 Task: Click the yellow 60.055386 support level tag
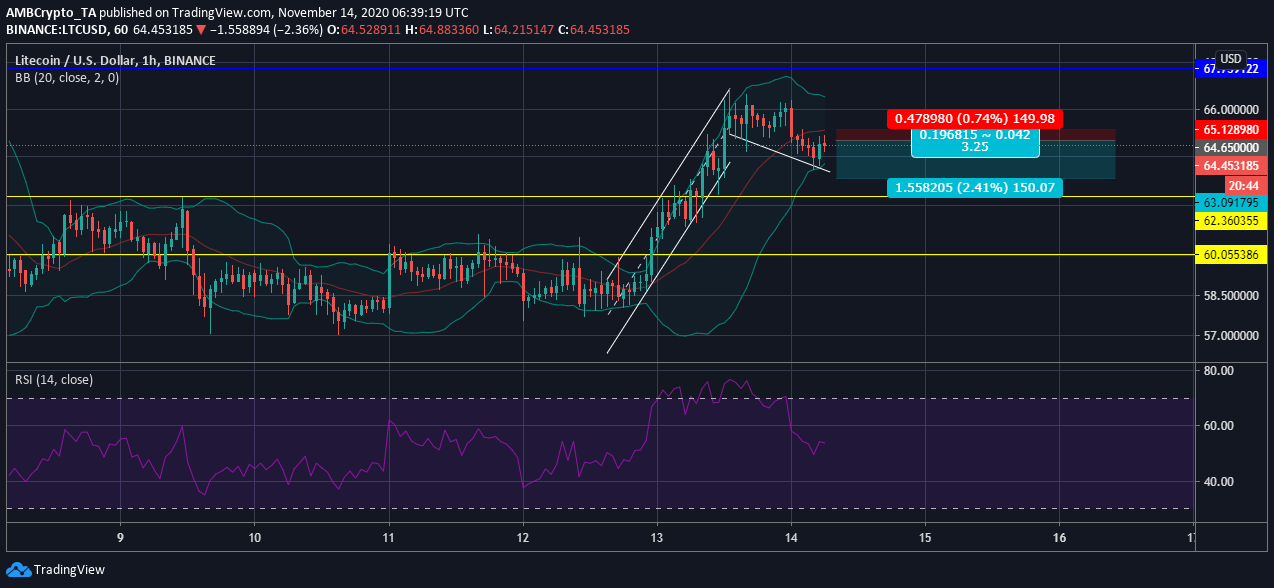click(1234, 256)
